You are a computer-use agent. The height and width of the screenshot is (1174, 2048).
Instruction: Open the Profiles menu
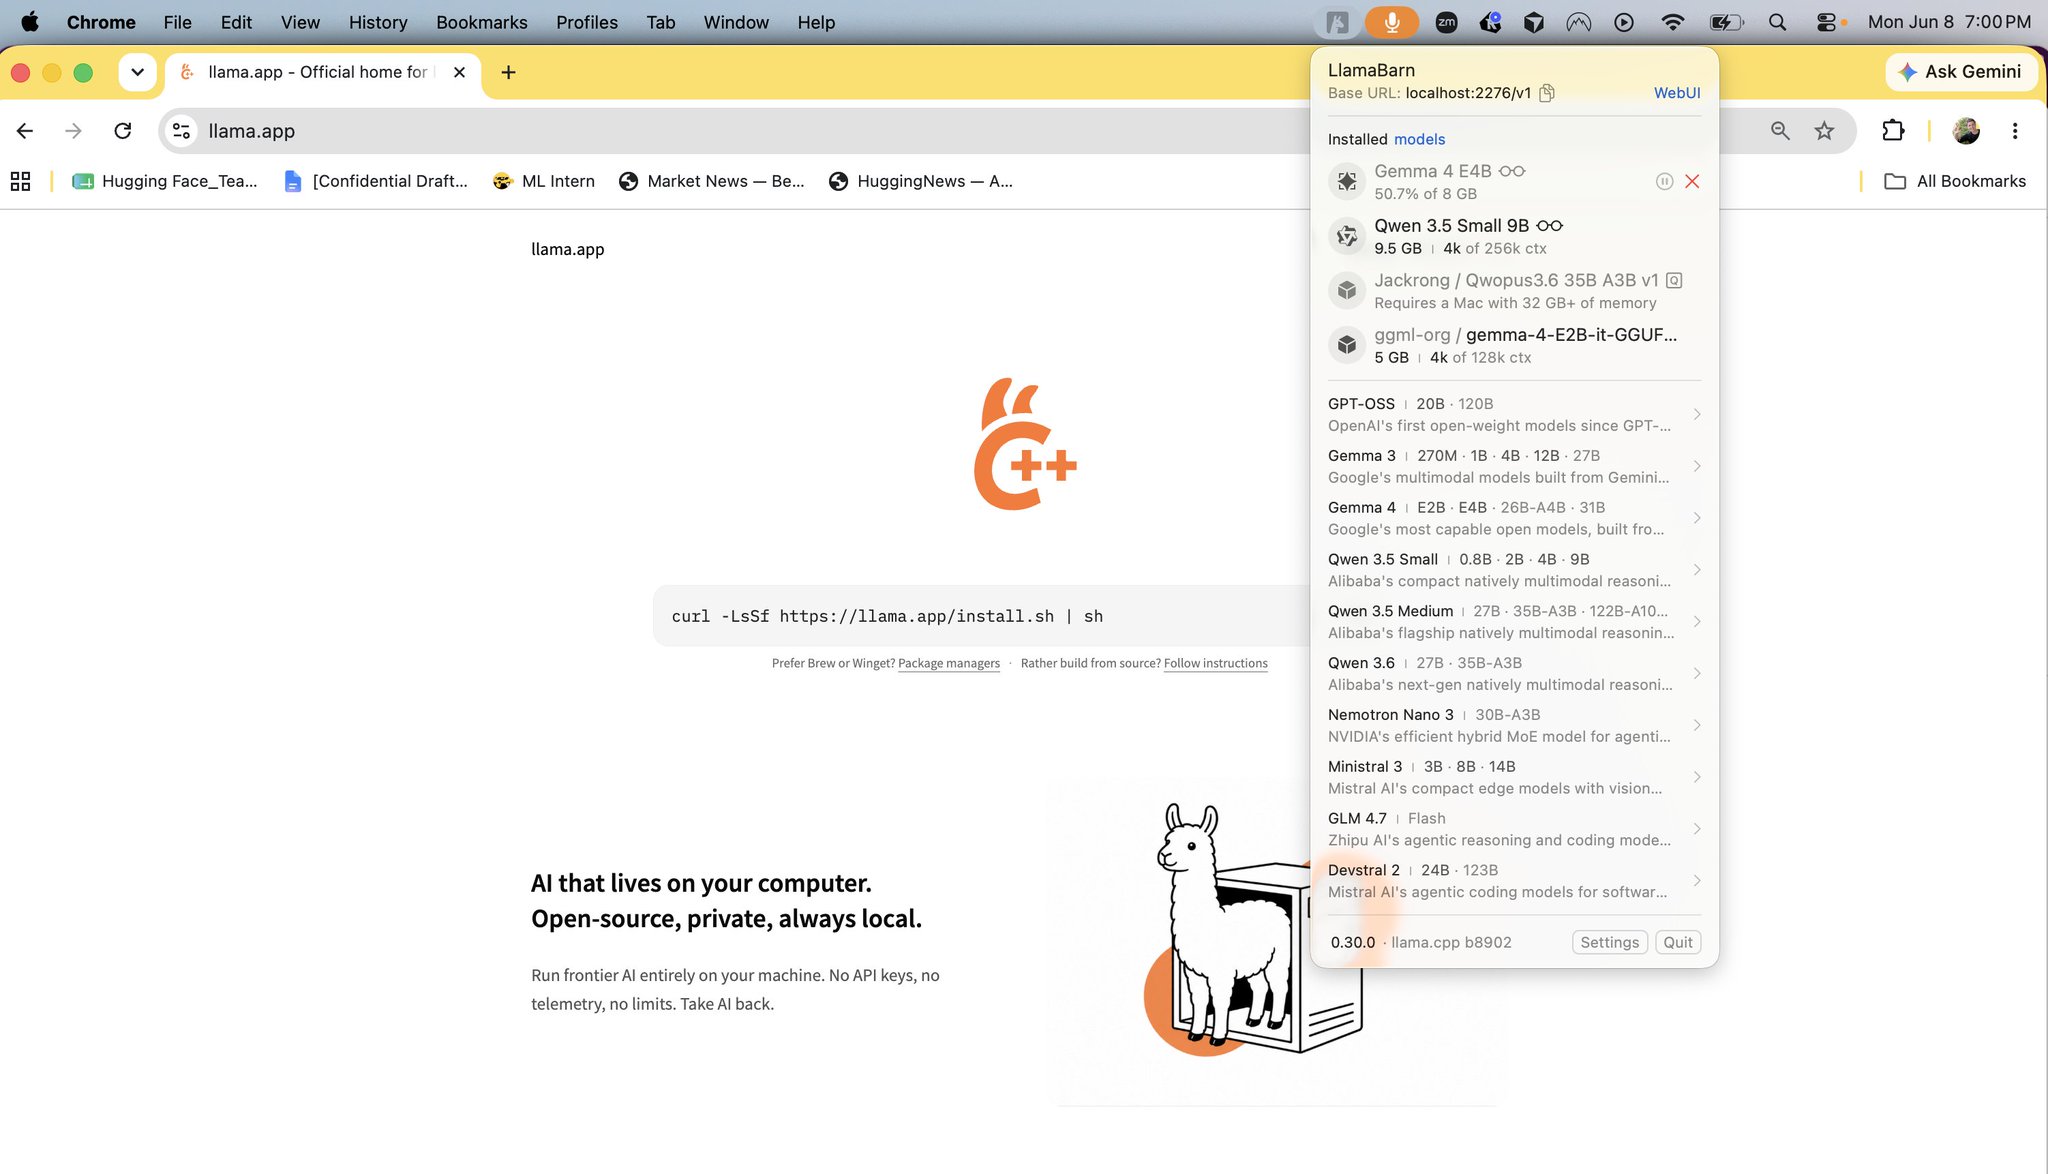587,22
